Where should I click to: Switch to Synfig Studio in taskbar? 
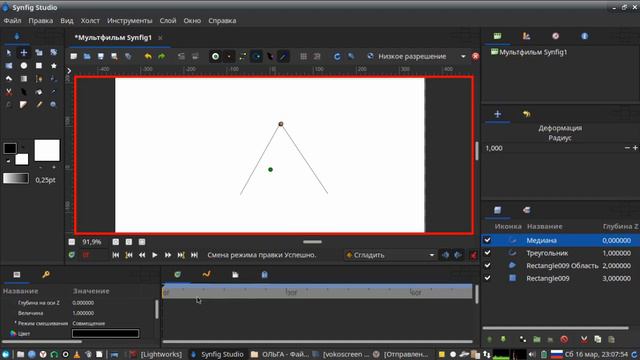(x=218, y=354)
